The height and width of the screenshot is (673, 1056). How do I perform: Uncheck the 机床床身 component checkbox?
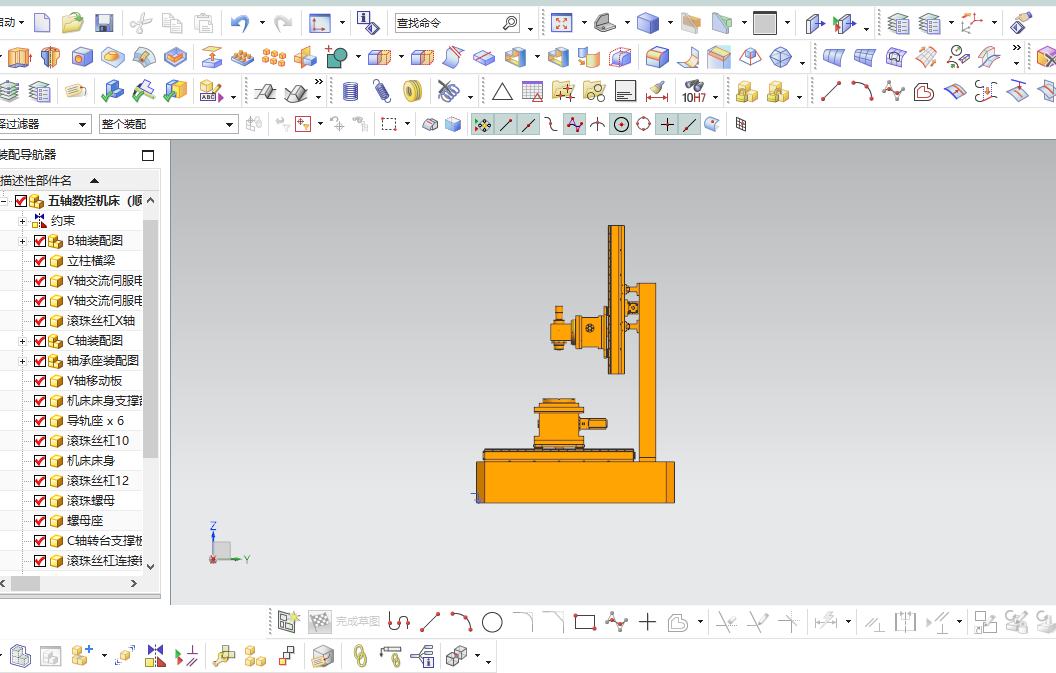pos(40,461)
